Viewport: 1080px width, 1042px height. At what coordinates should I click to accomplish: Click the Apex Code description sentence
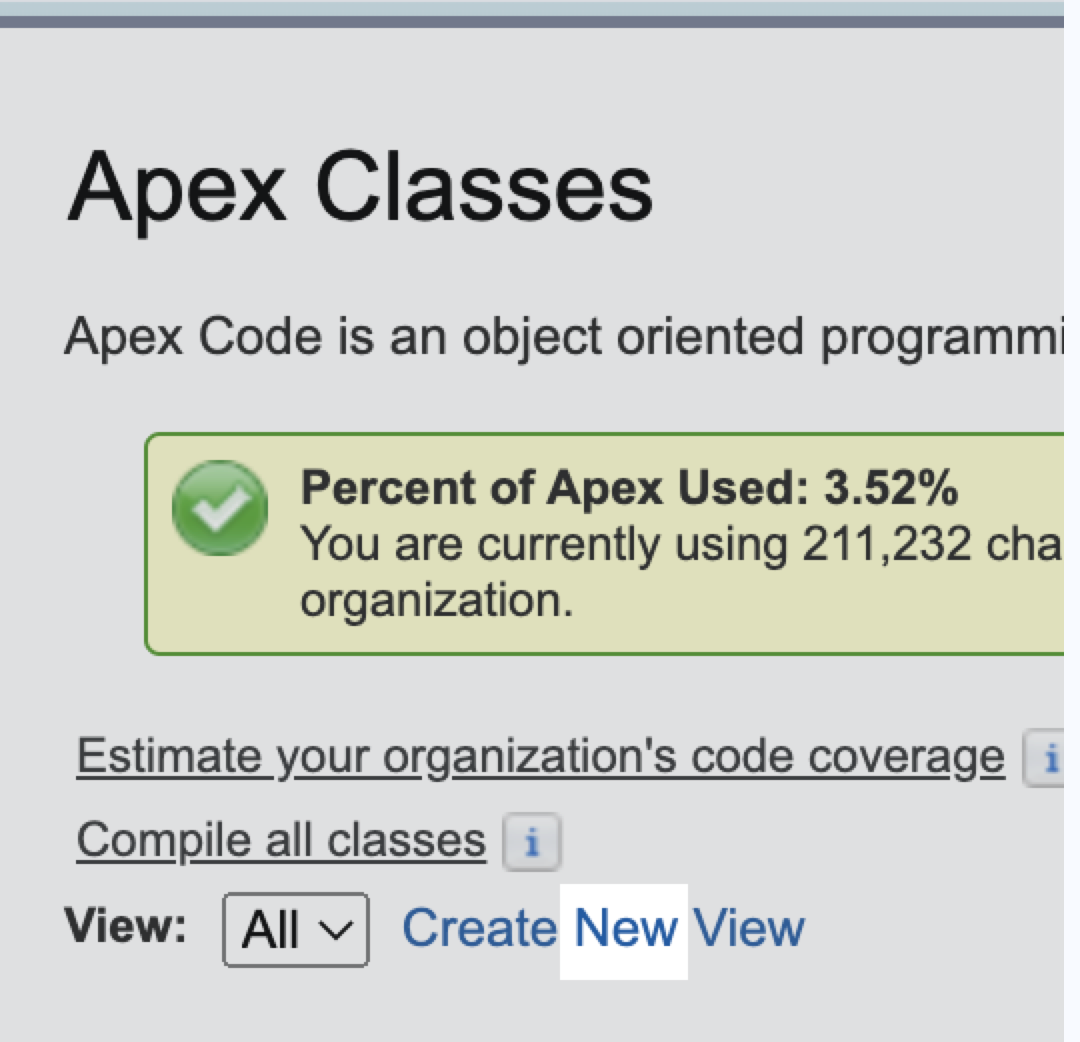(560, 337)
